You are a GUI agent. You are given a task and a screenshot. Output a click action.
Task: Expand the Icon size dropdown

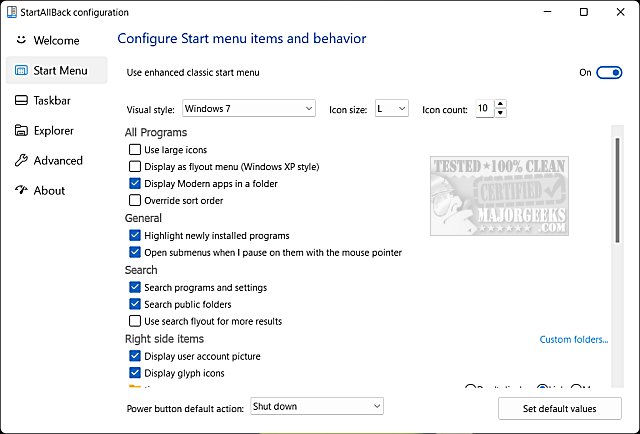click(x=390, y=108)
